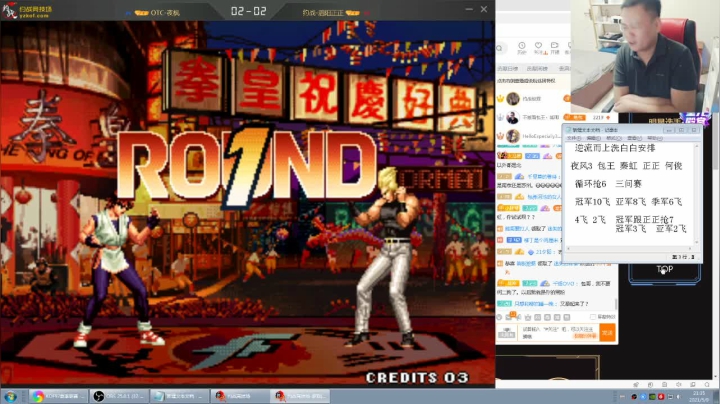Image resolution: width=720 pixels, height=404 pixels.
Task: Switch to KOF97 taskbar item
Action: pyautogui.click(x=58, y=396)
